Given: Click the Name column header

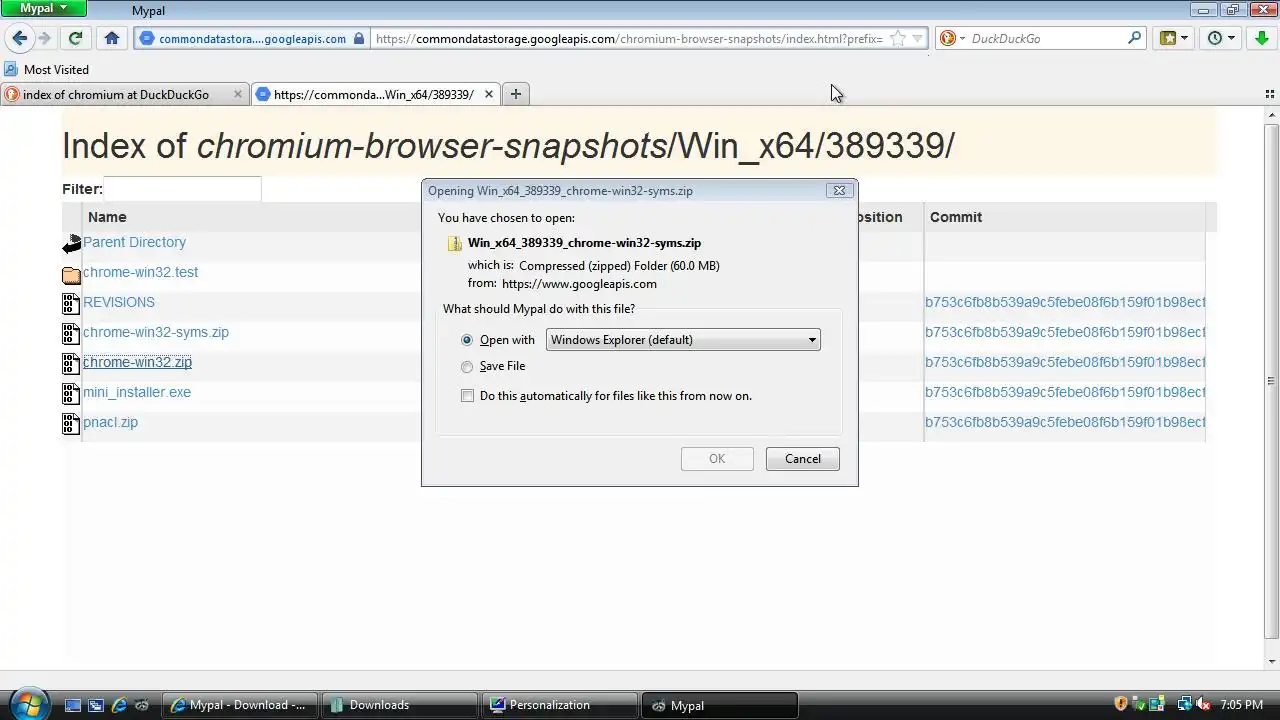Looking at the screenshot, I should pyautogui.click(x=107, y=217).
